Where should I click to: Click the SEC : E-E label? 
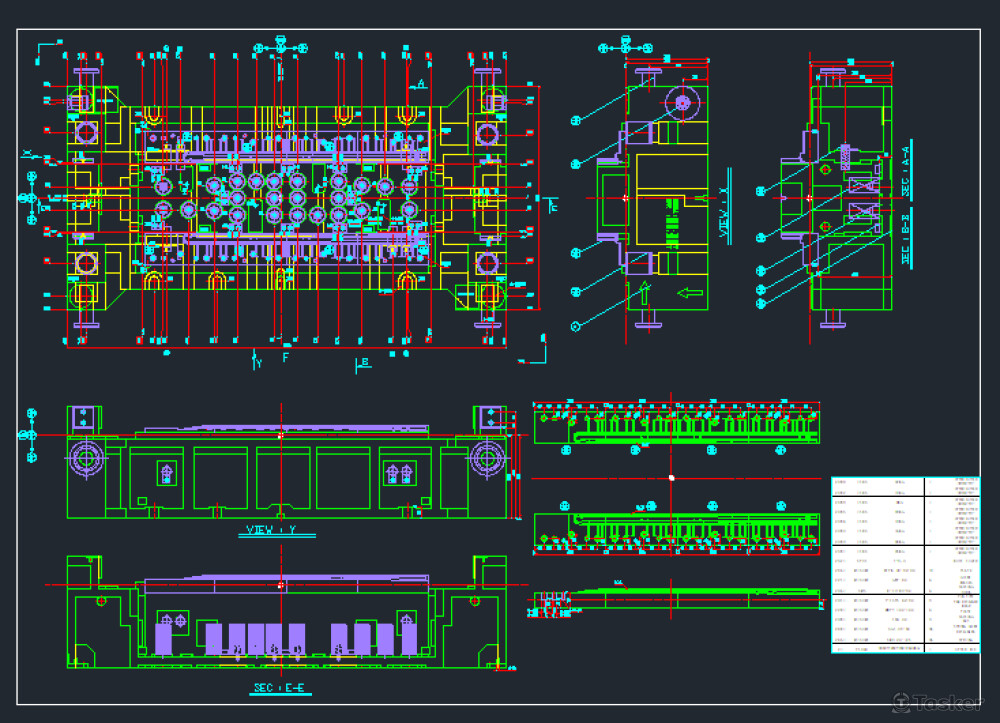pyautogui.click(x=279, y=689)
